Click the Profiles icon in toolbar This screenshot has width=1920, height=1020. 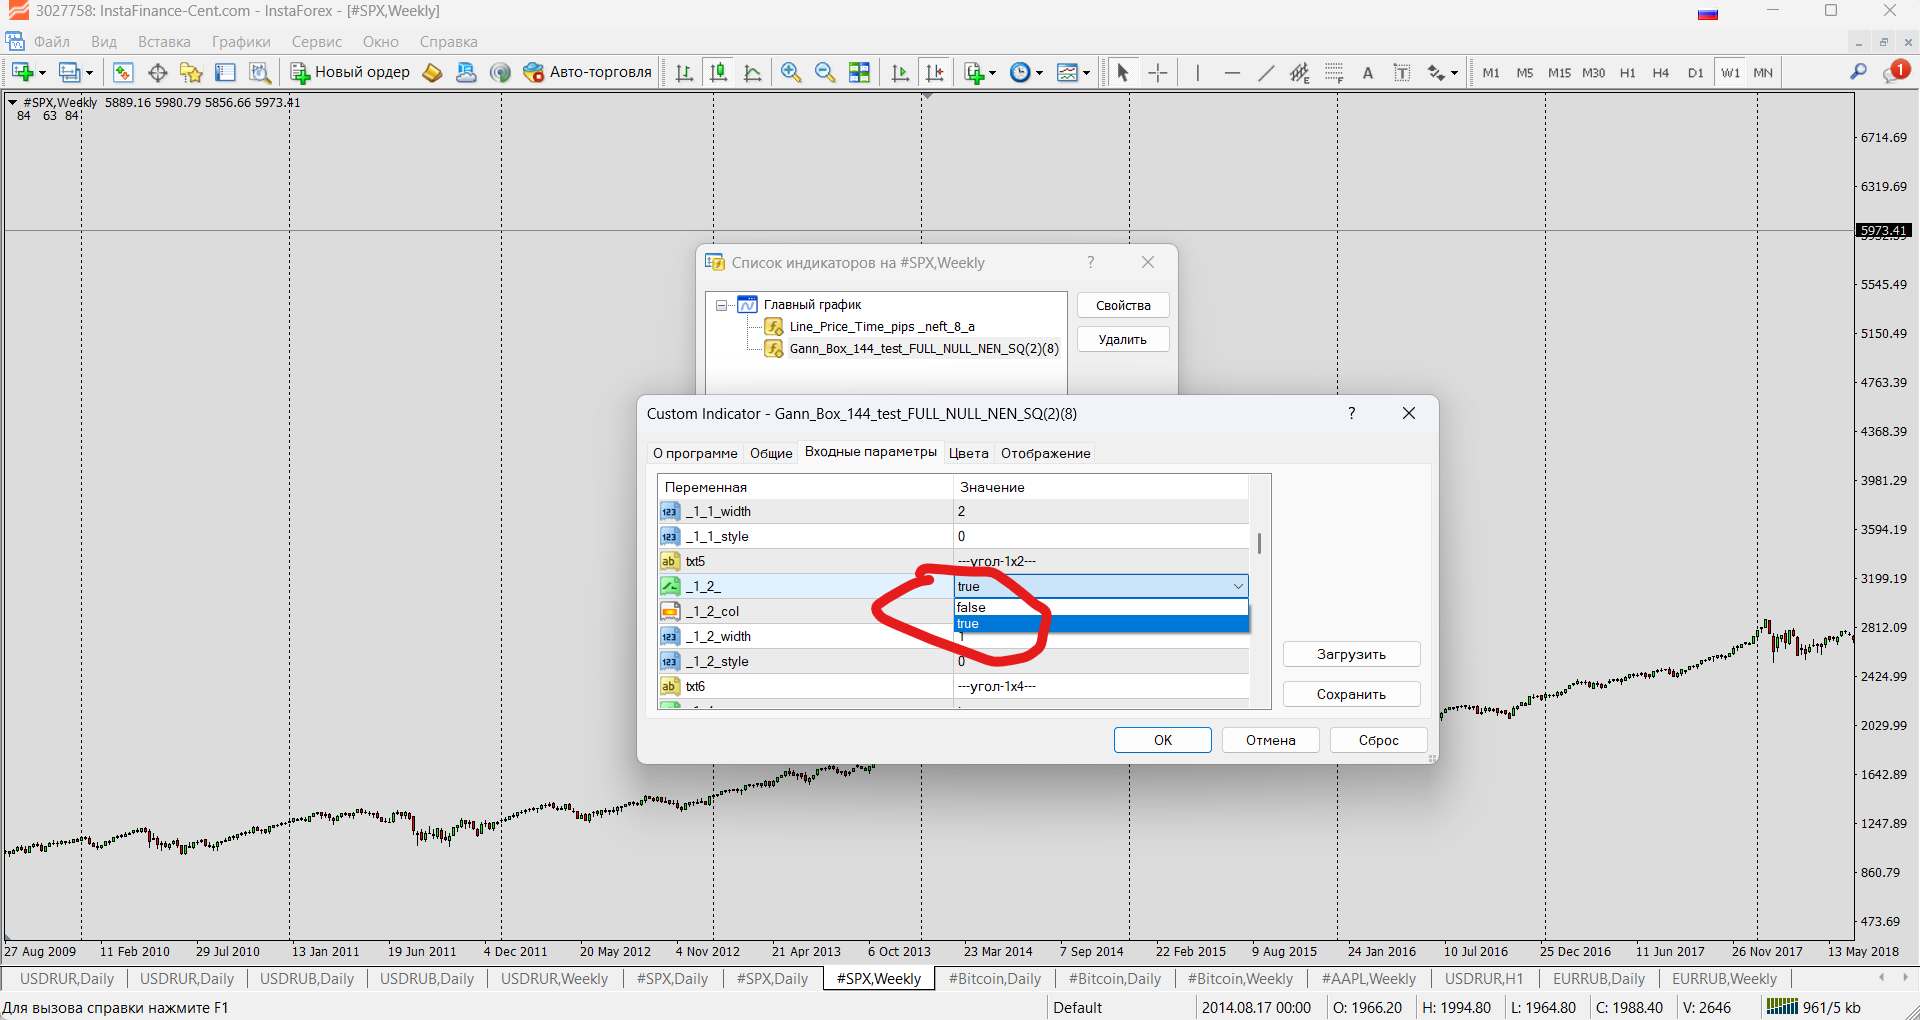coord(69,72)
